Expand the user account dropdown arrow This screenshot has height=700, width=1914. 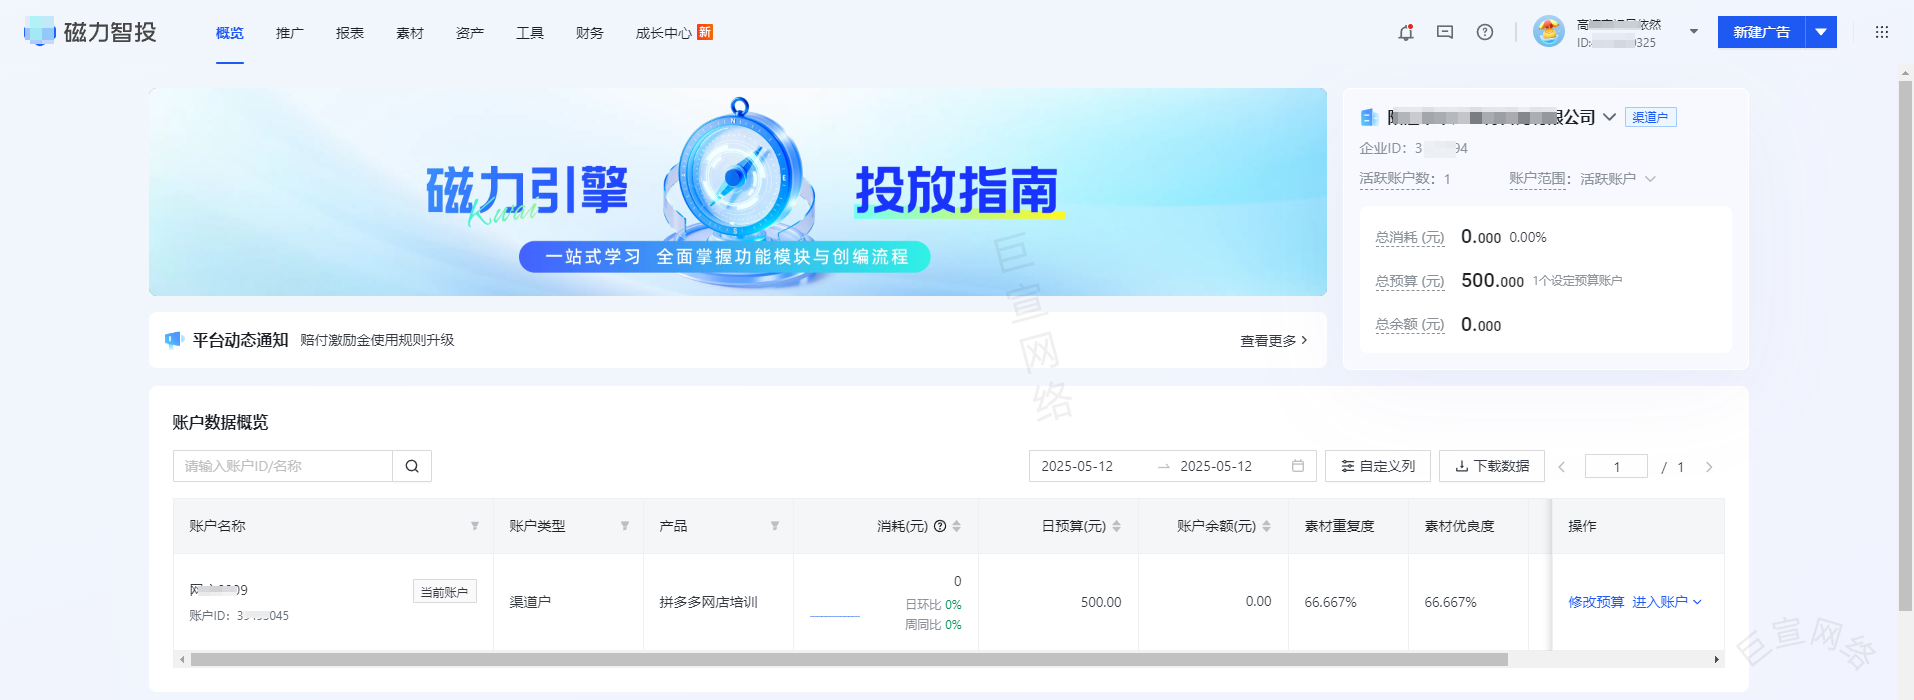pos(1694,32)
